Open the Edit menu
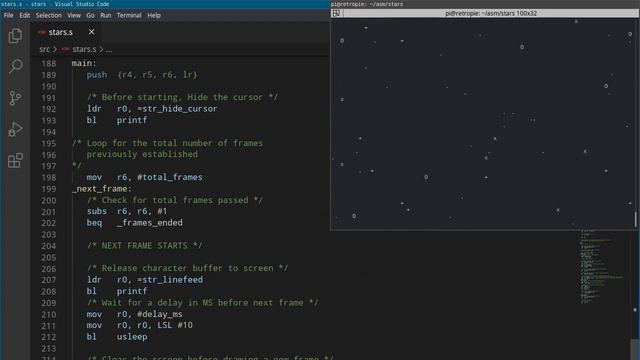640x360 pixels. 24,16
